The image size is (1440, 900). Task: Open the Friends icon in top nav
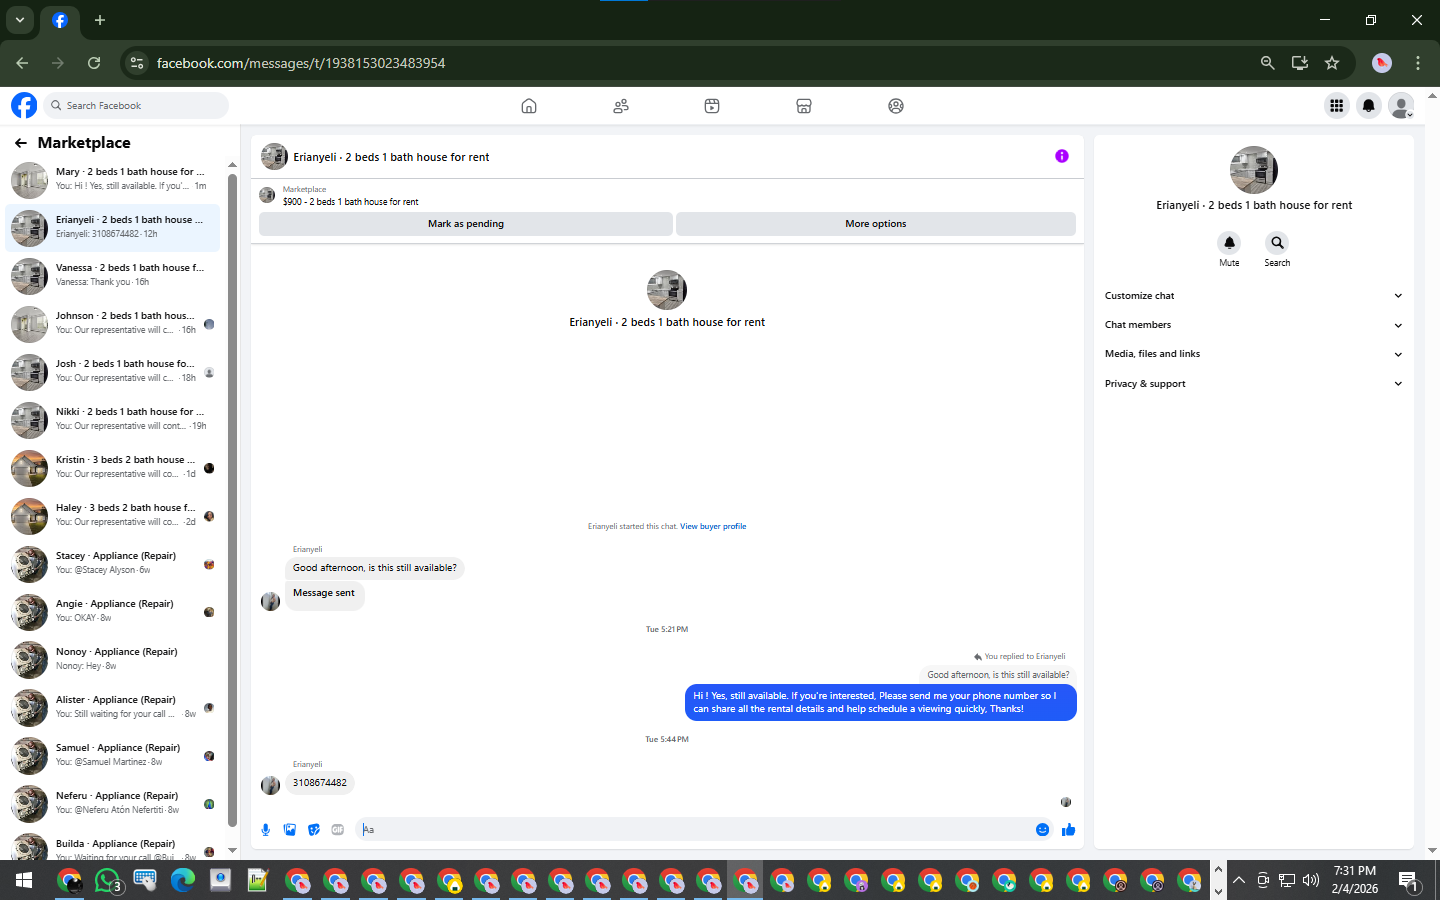pyautogui.click(x=621, y=106)
